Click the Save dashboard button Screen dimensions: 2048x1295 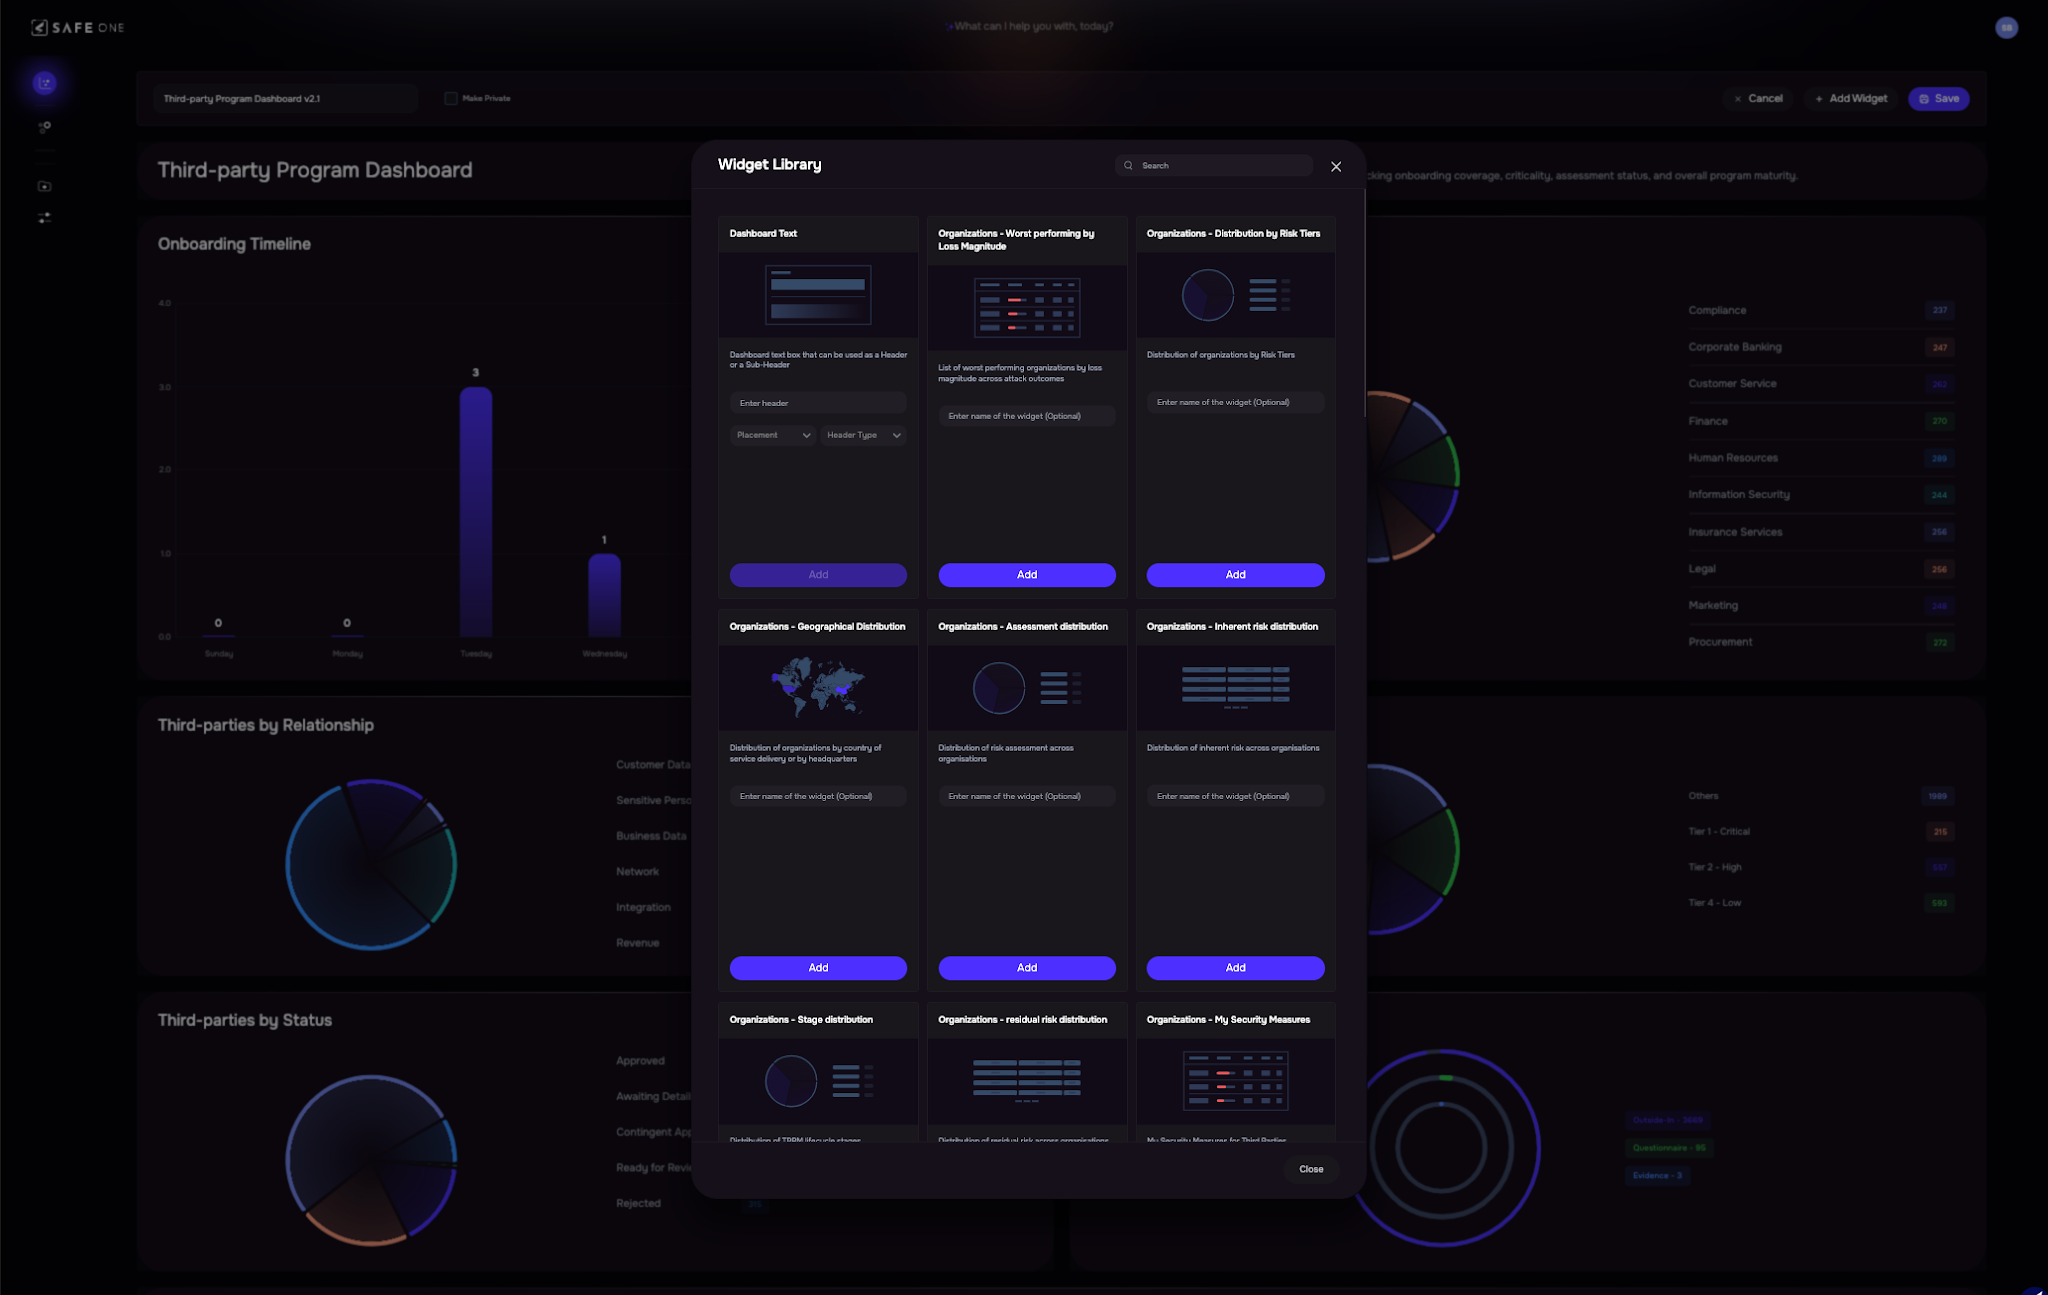pyautogui.click(x=1938, y=99)
